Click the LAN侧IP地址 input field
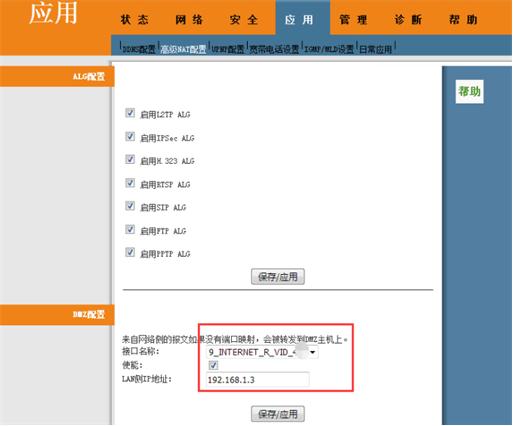513x426 pixels. [x=257, y=379]
